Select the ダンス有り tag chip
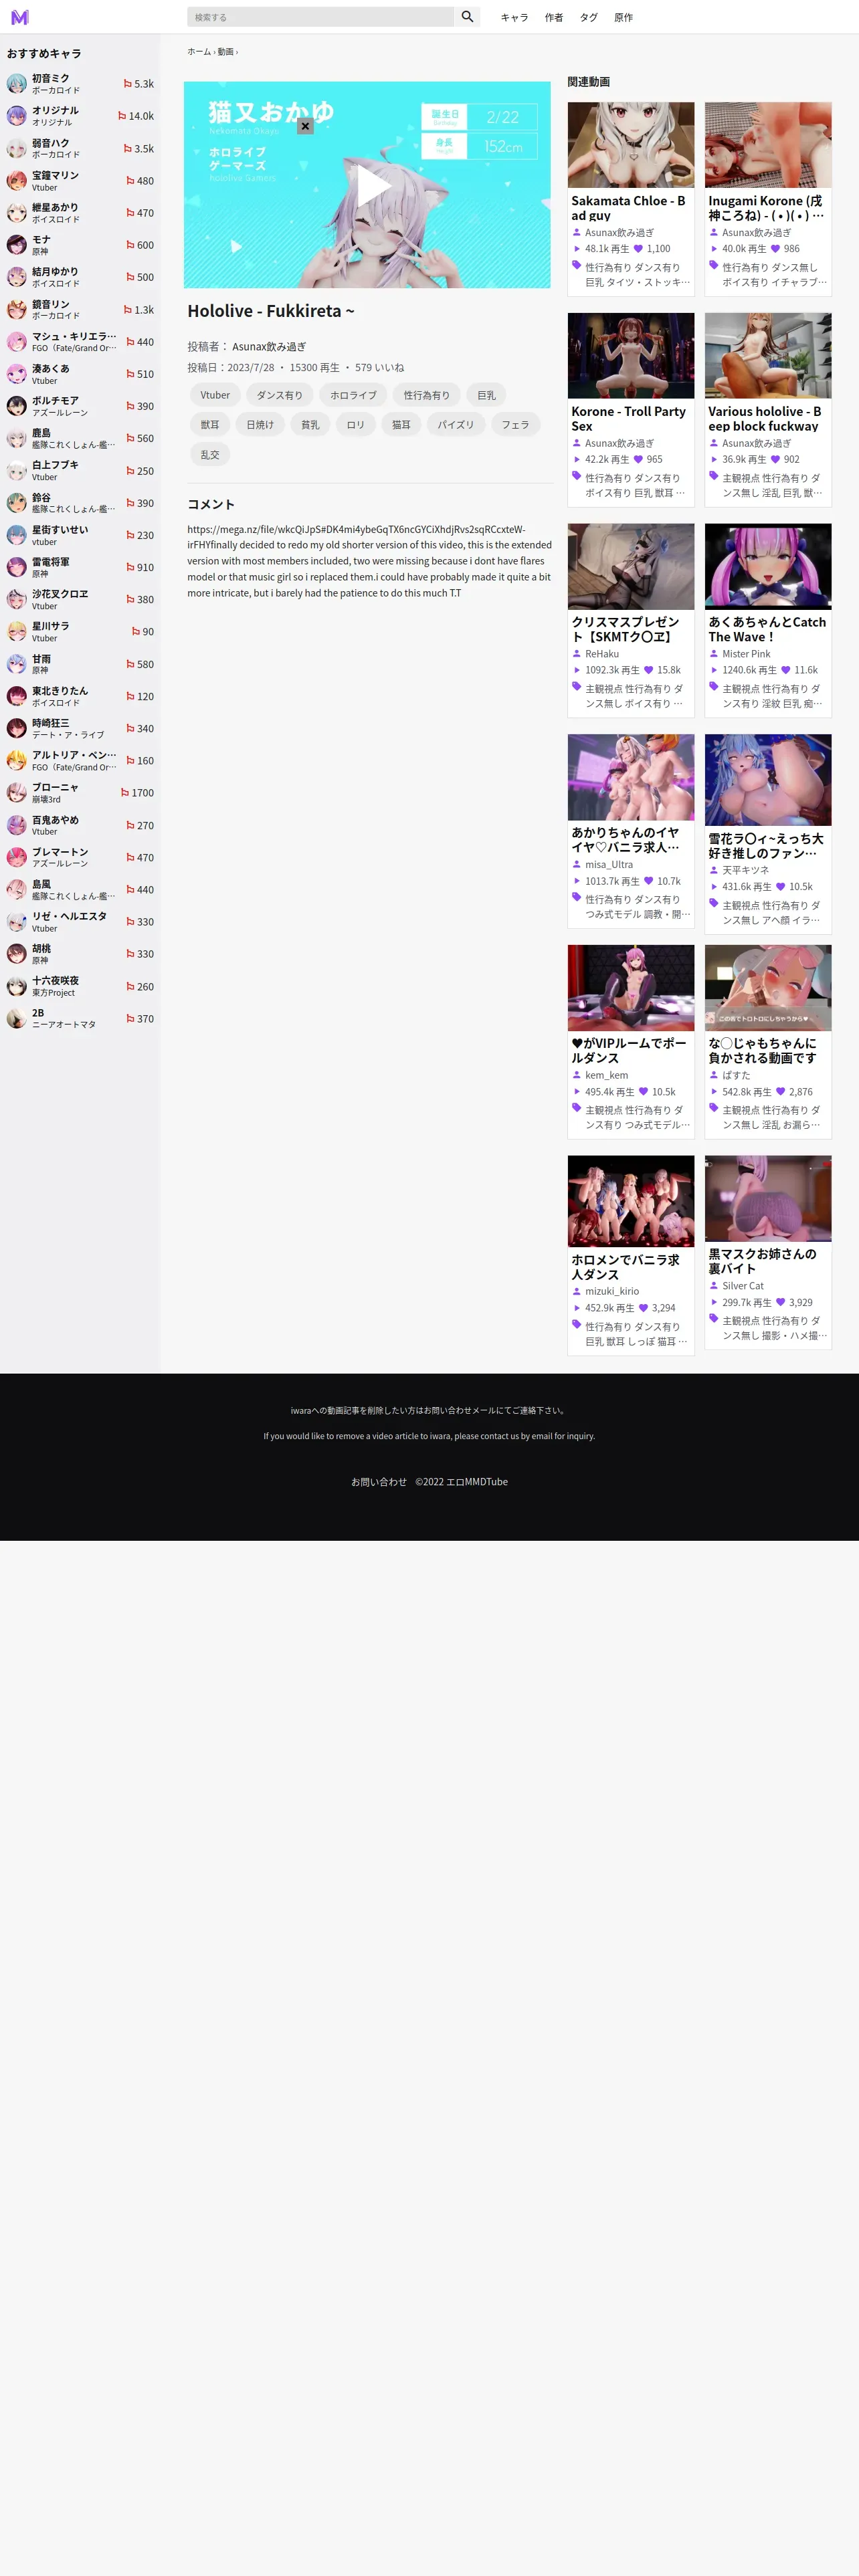The height and width of the screenshot is (2576, 859). (x=280, y=395)
